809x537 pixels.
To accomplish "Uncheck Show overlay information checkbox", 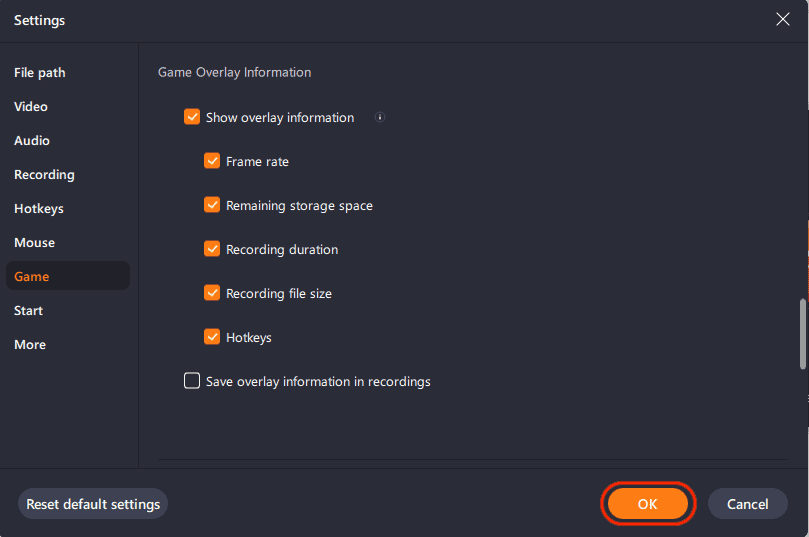I will click(193, 117).
